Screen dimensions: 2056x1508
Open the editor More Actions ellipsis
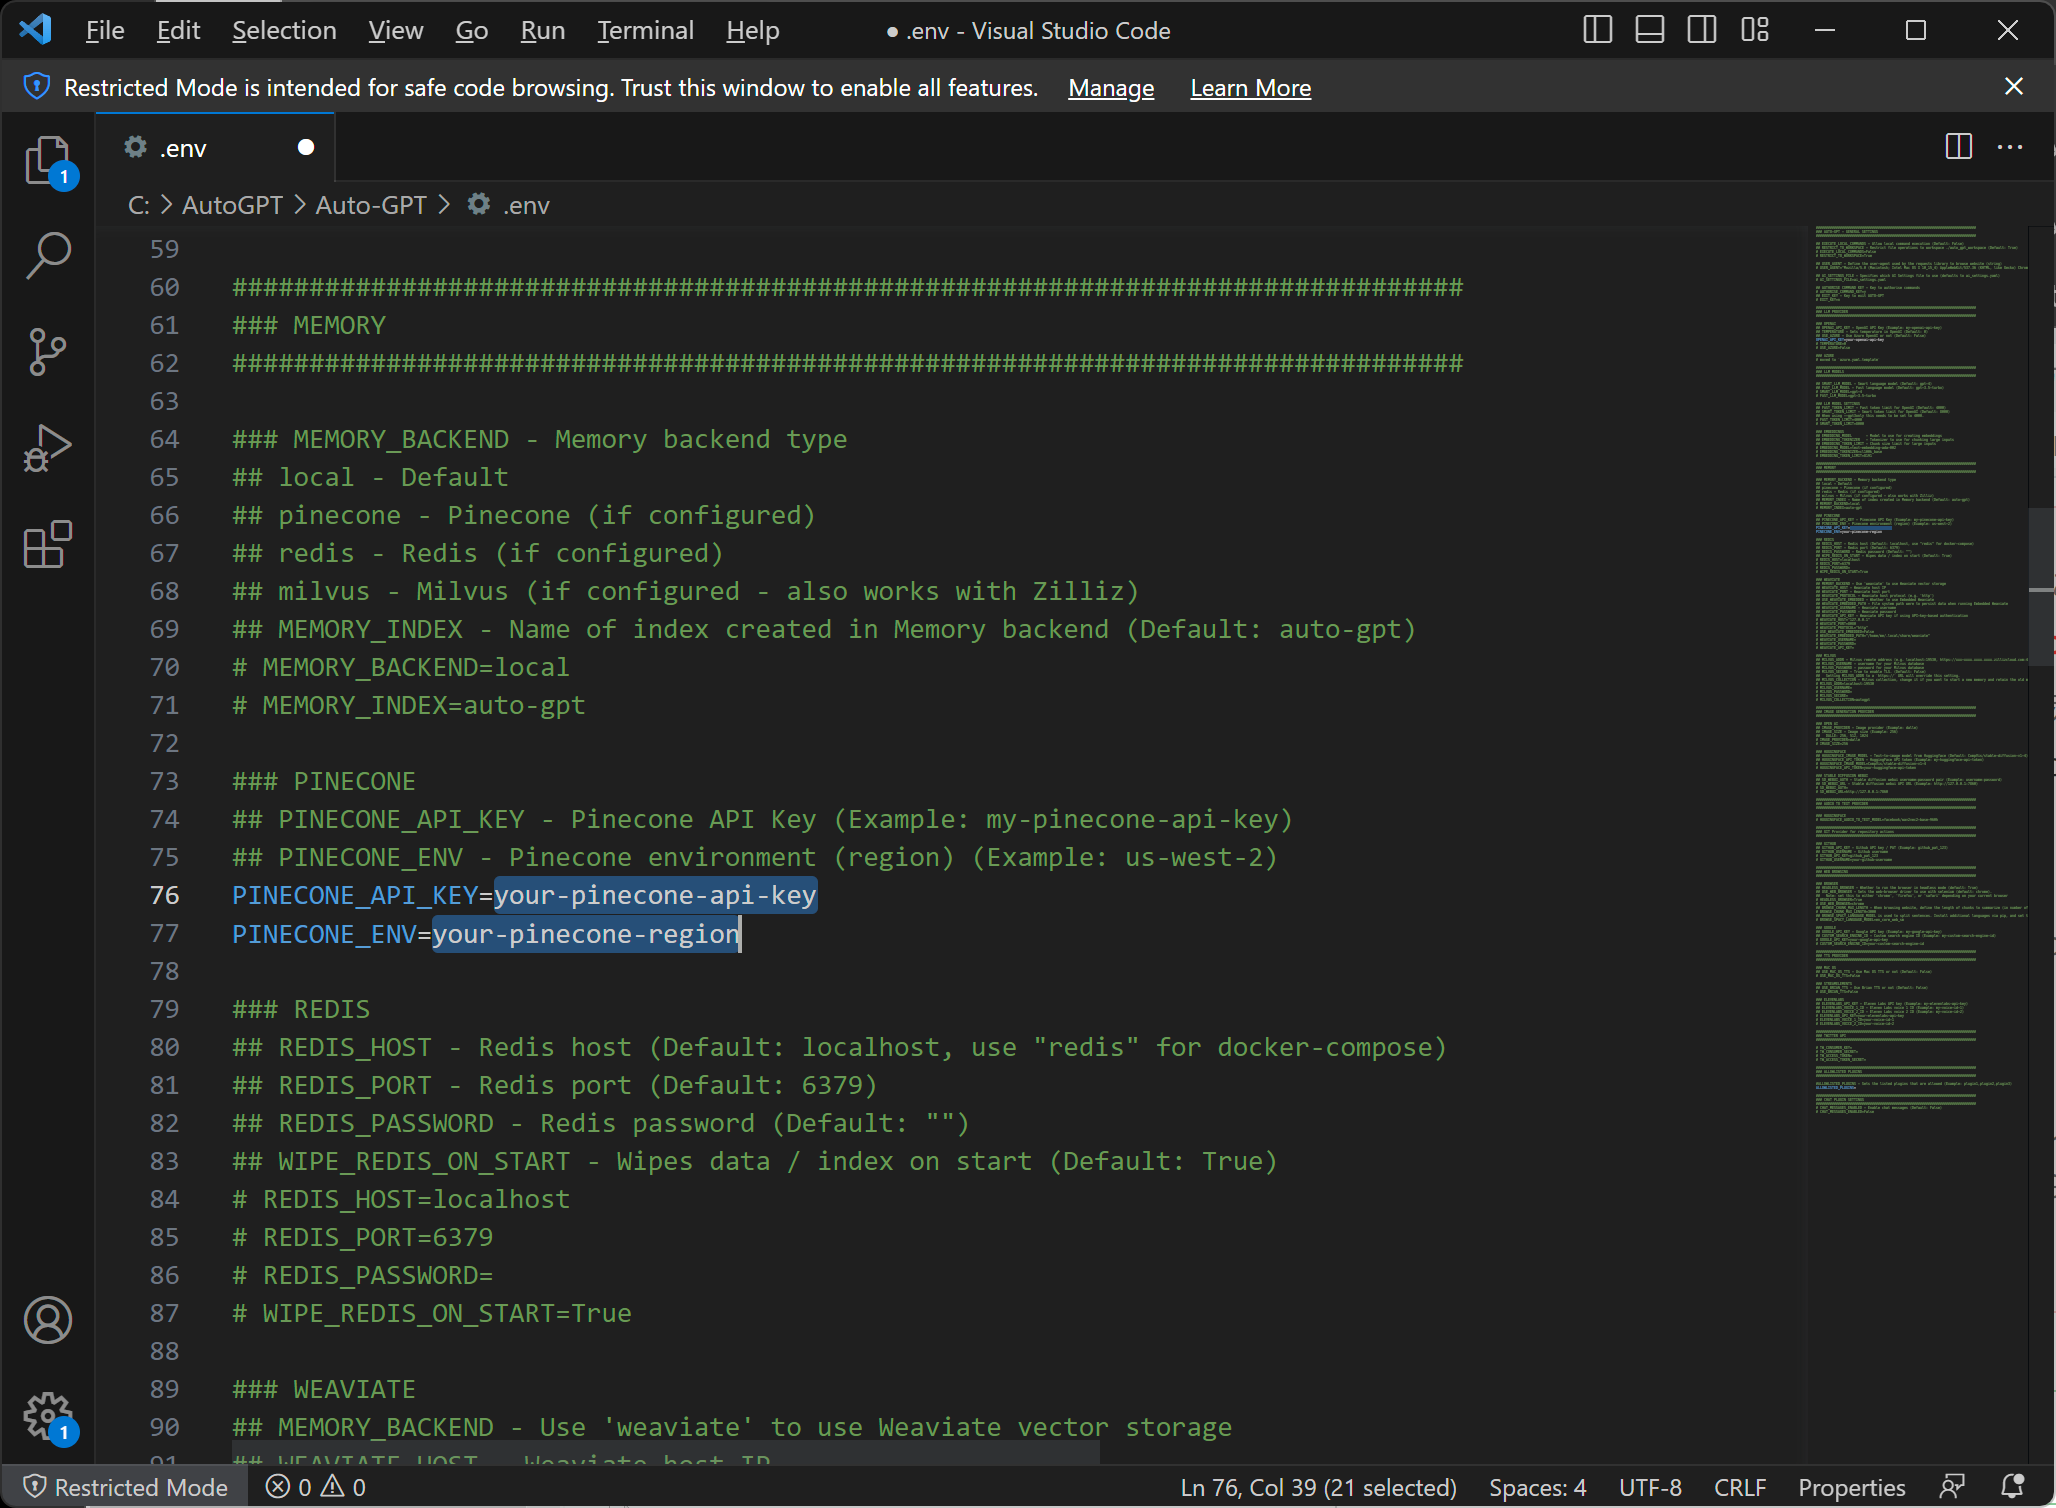2010,147
